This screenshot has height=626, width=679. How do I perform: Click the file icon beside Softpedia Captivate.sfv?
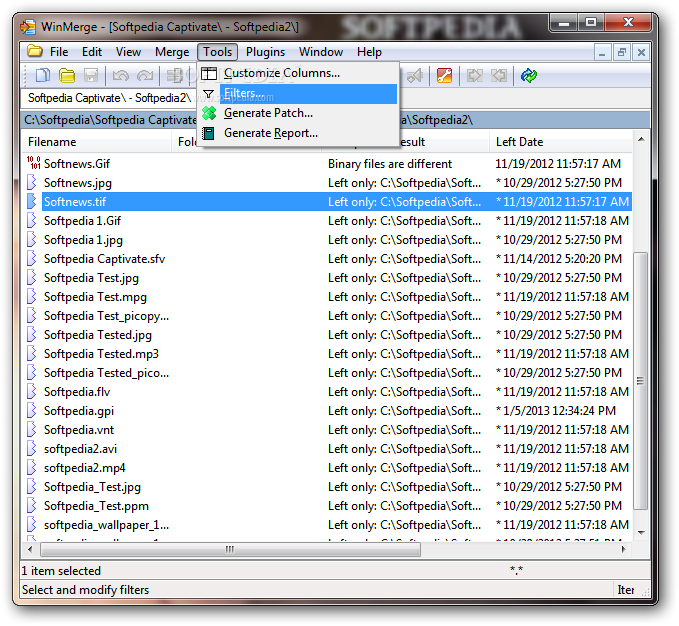click(x=32, y=258)
